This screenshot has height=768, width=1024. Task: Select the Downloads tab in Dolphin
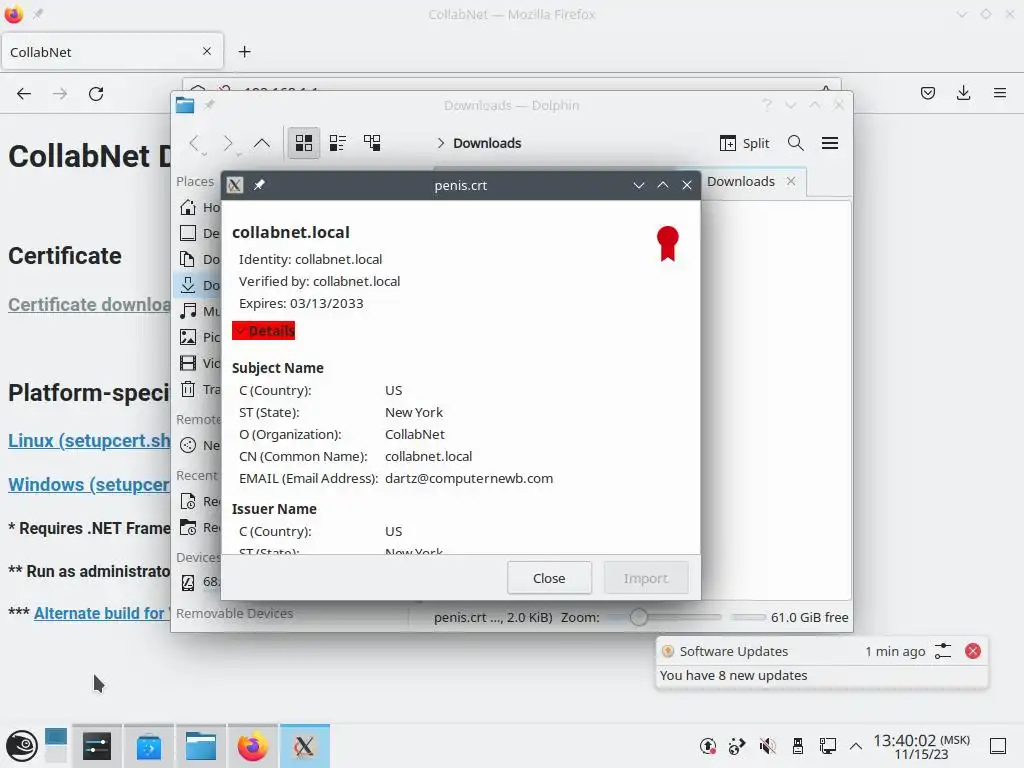click(x=741, y=182)
